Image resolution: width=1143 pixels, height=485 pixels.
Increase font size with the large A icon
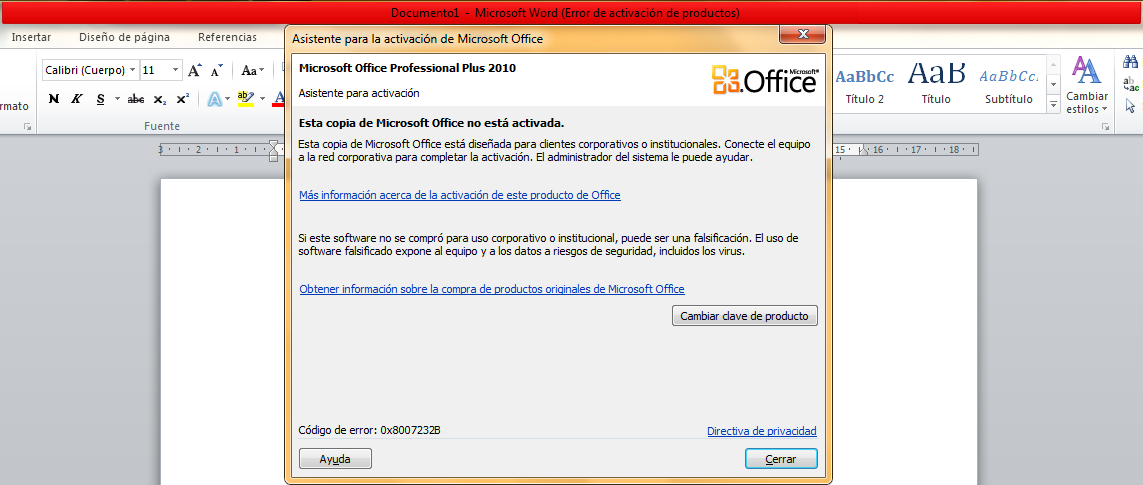pyautogui.click(x=194, y=71)
